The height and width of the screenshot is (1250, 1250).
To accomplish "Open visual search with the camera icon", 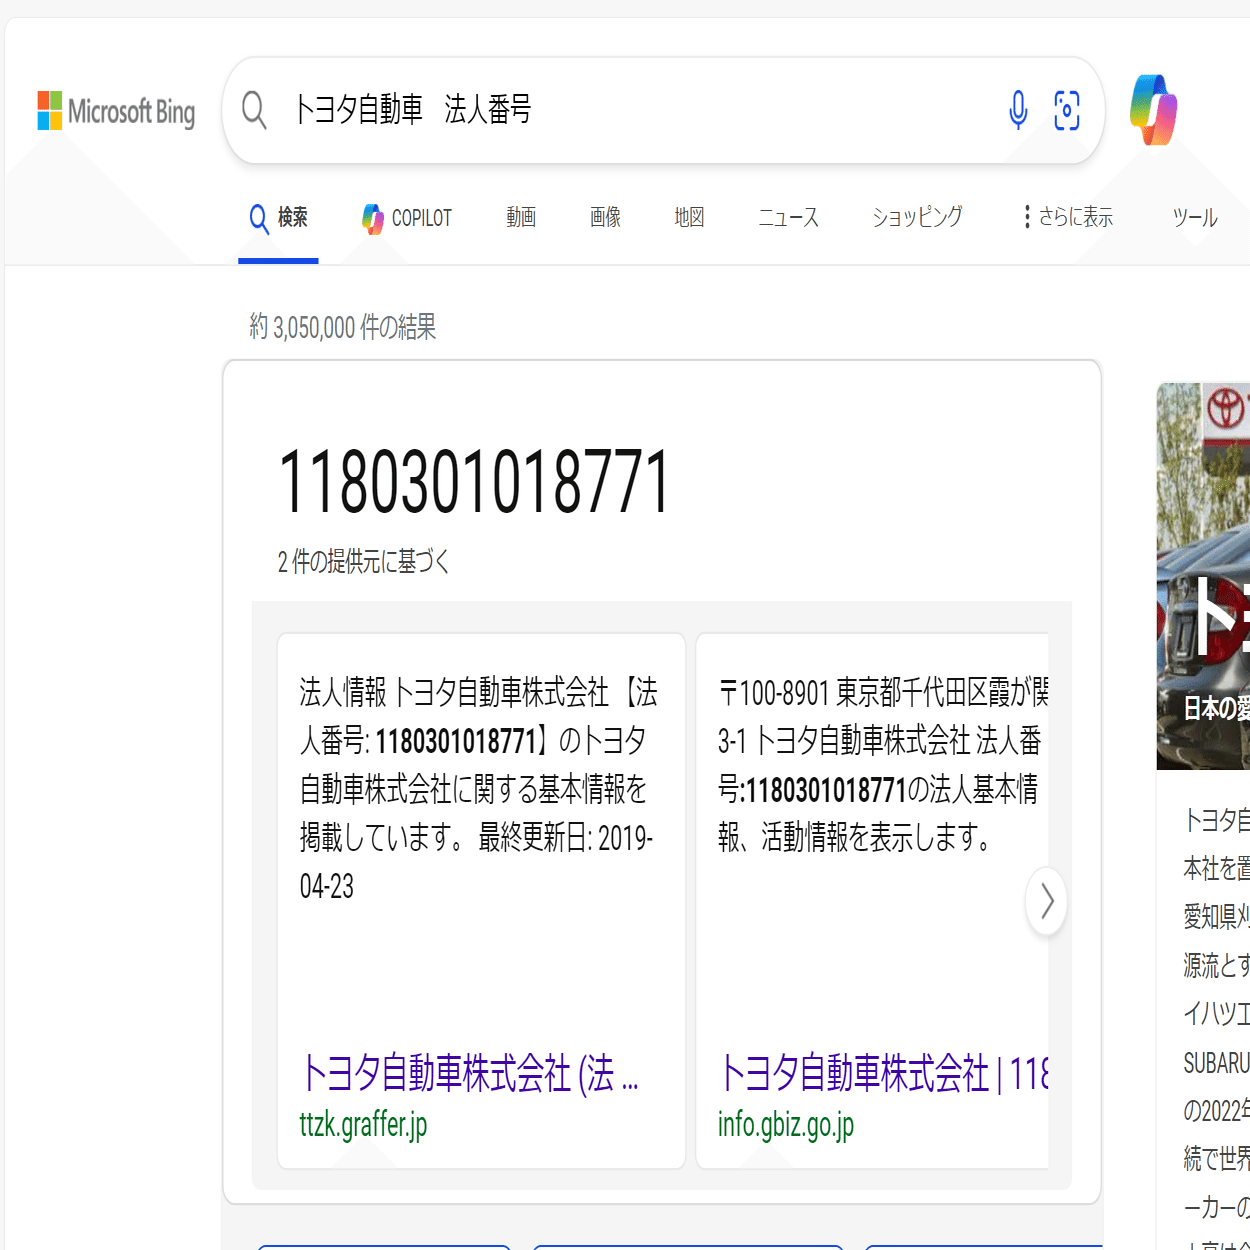I will 1066,111.
